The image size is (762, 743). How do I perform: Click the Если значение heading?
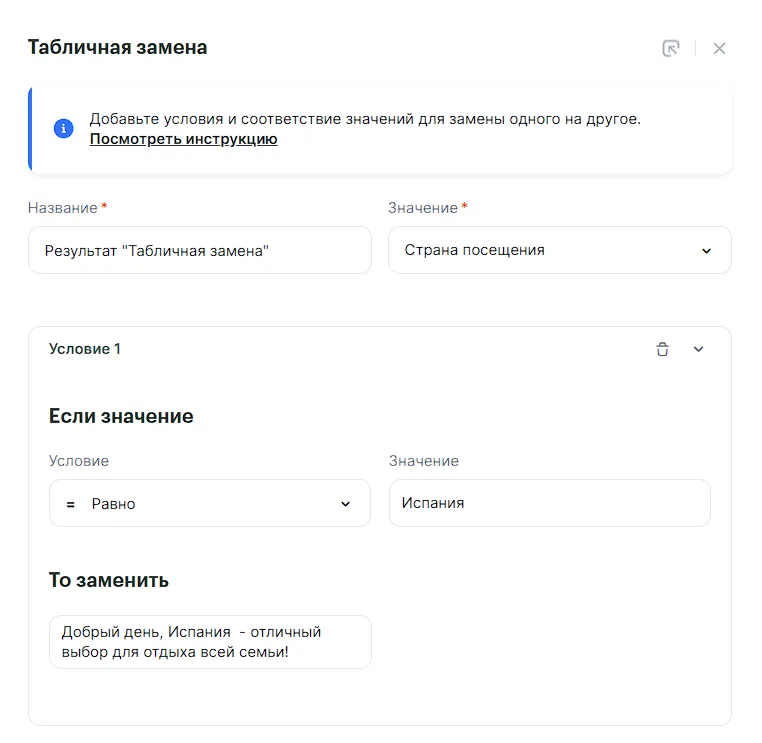(x=121, y=416)
